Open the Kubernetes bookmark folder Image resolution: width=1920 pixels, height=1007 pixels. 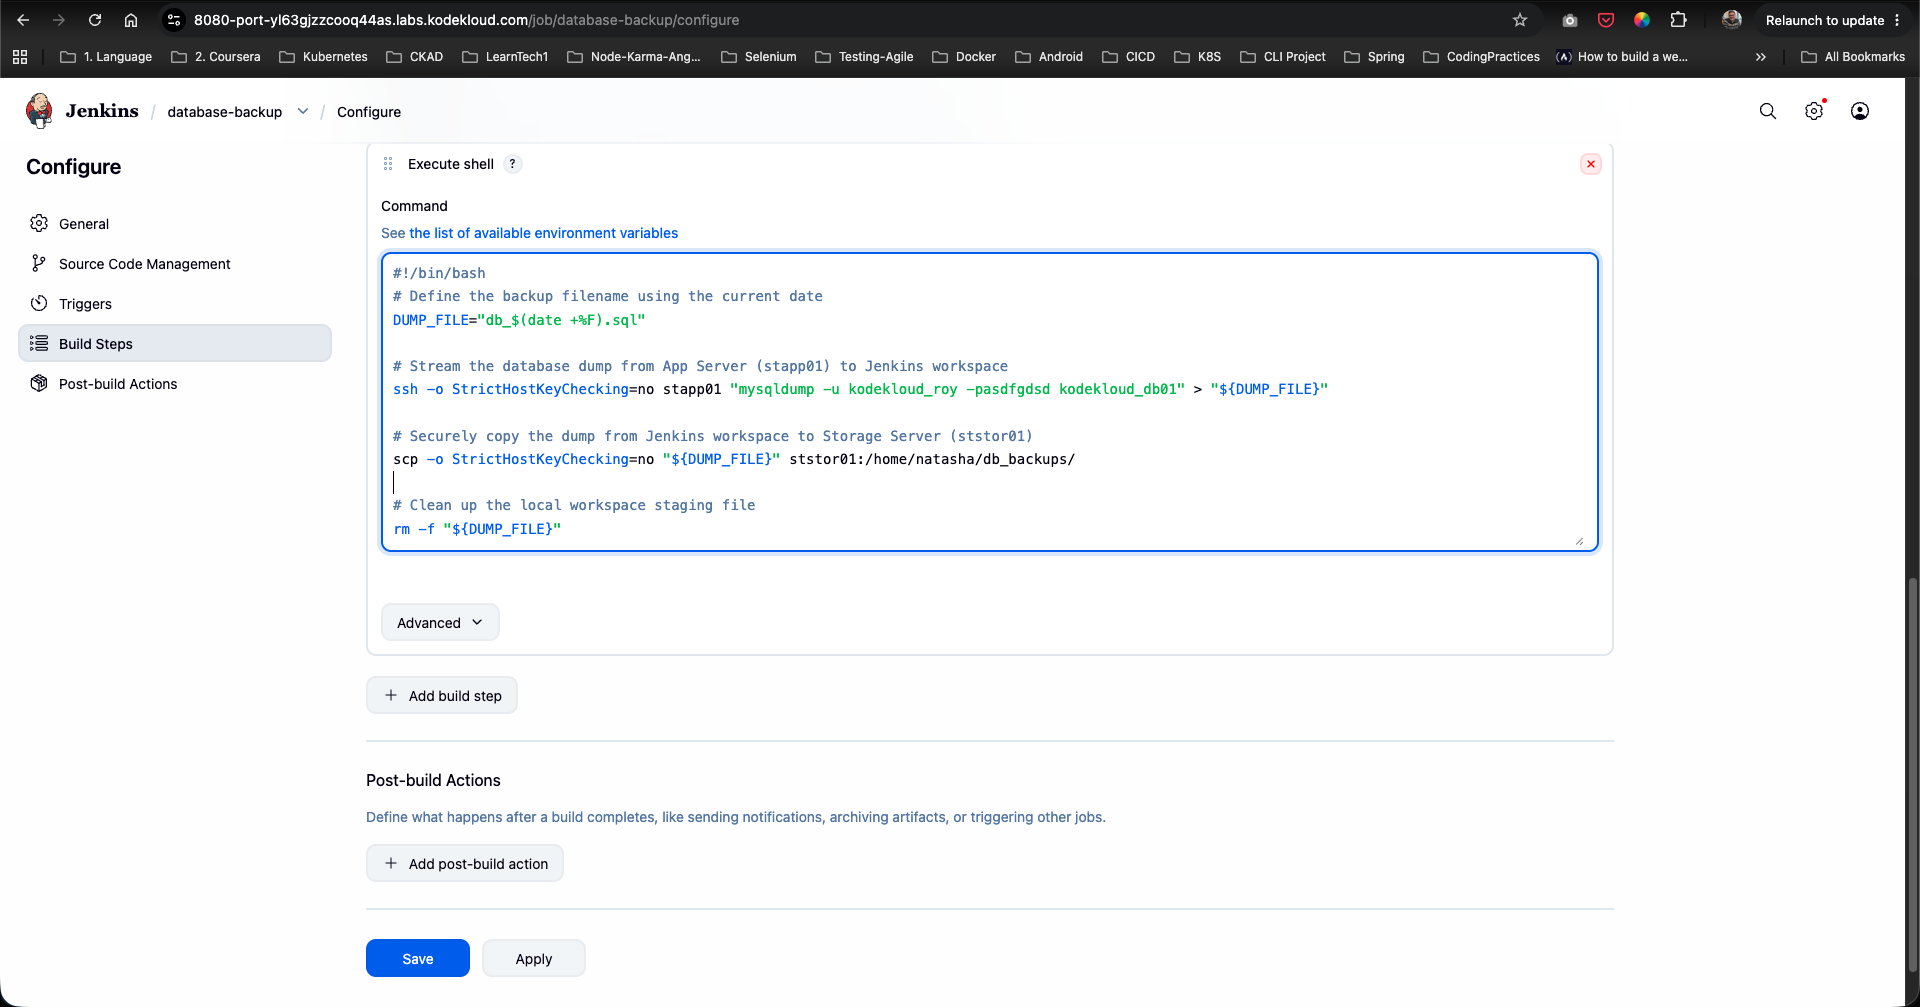pyautogui.click(x=323, y=57)
